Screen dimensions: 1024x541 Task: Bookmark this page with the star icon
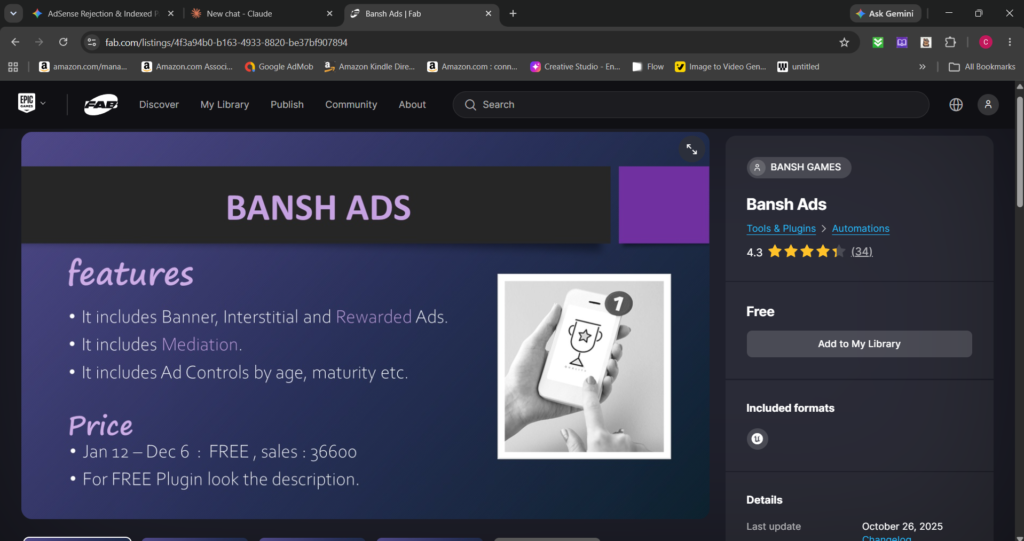point(844,42)
